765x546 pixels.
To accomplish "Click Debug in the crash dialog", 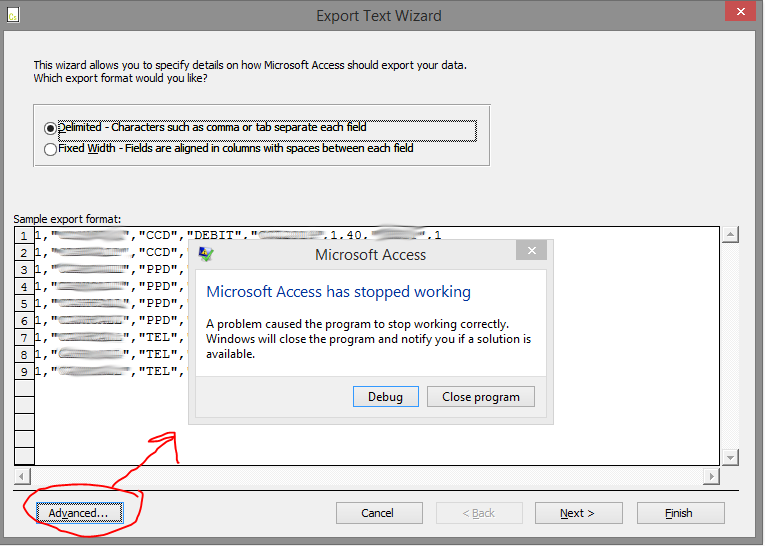I will (385, 397).
